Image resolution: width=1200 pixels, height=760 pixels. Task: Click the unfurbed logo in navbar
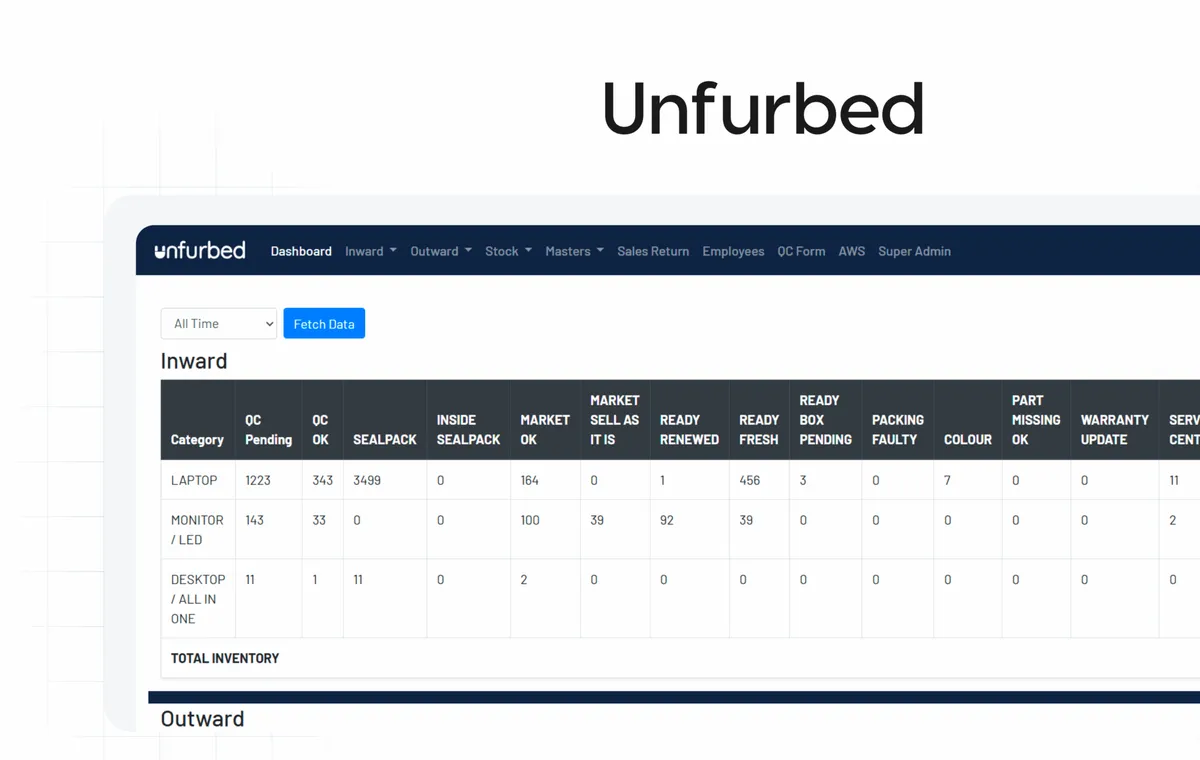pos(200,250)
